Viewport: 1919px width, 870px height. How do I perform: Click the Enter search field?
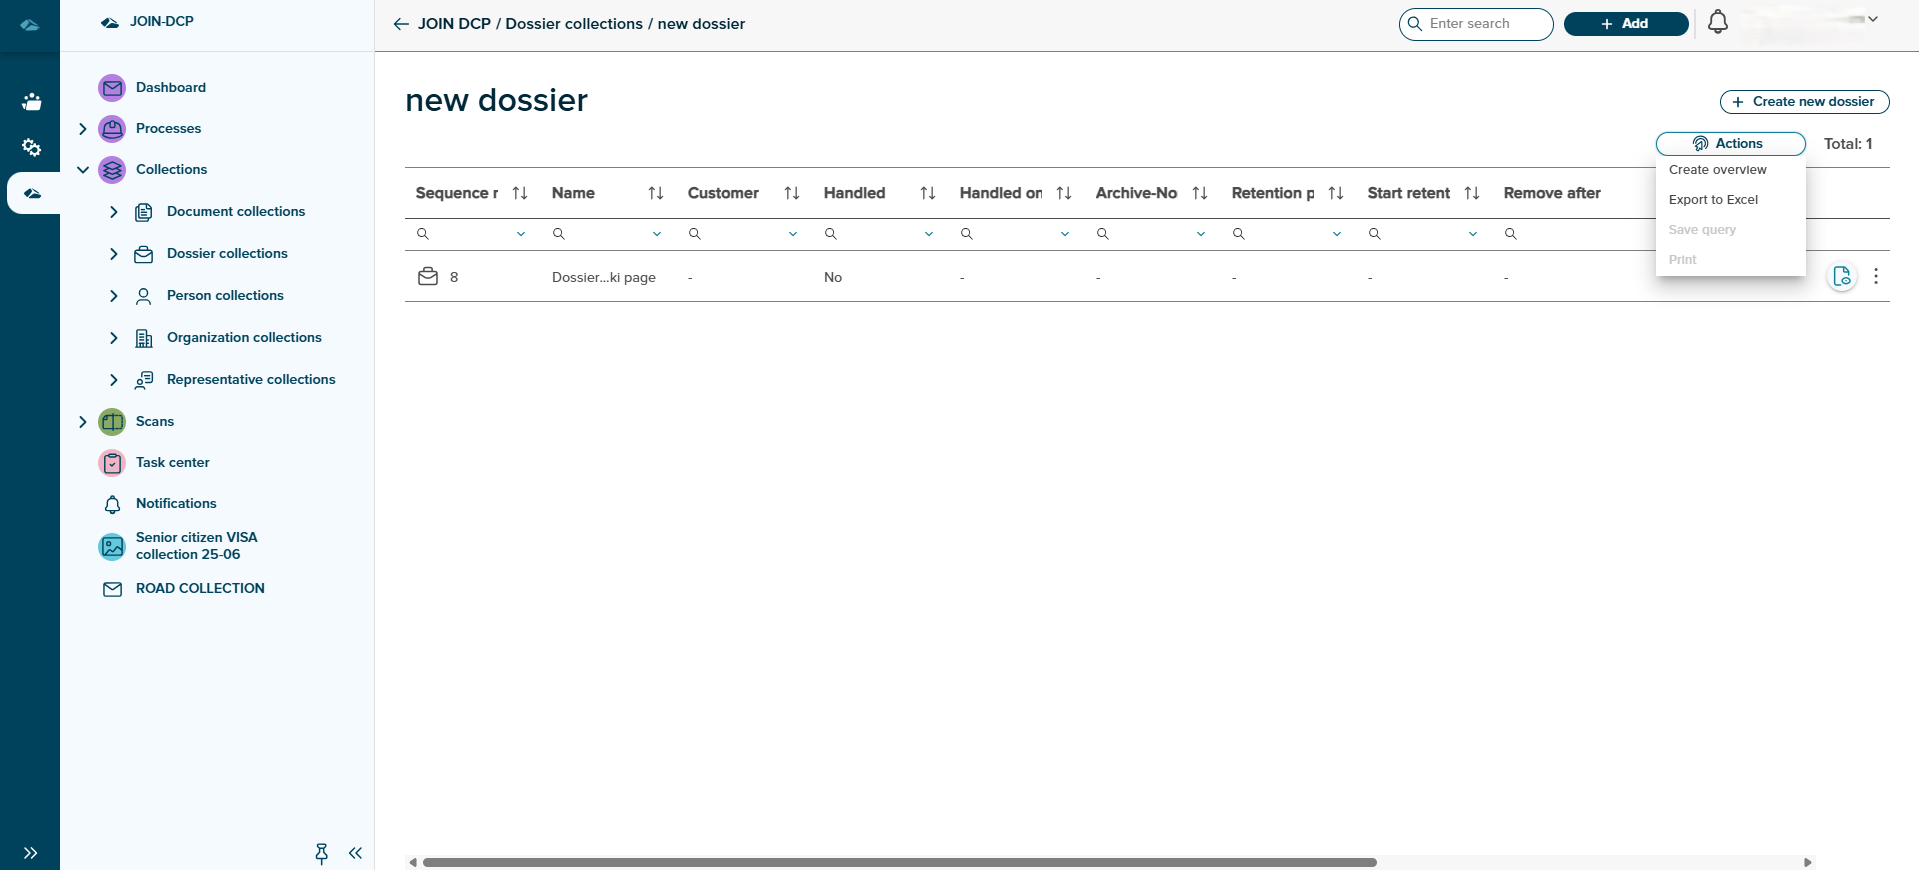click(x=1476, y=24)
